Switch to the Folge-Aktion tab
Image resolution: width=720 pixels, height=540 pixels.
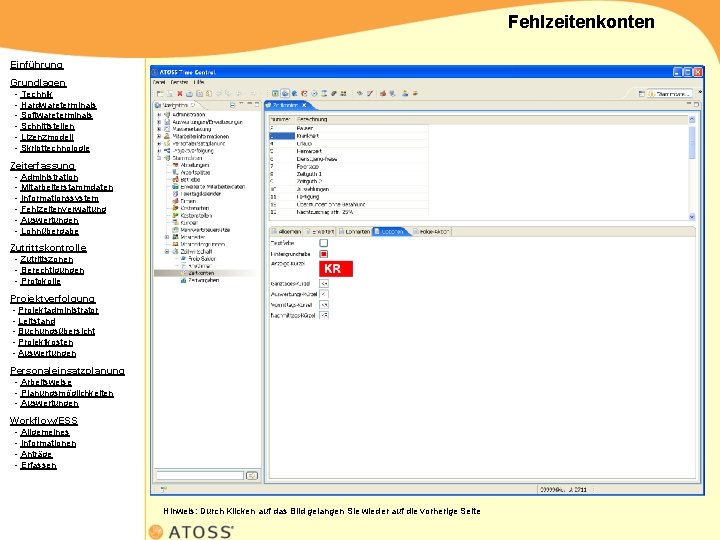432,232
